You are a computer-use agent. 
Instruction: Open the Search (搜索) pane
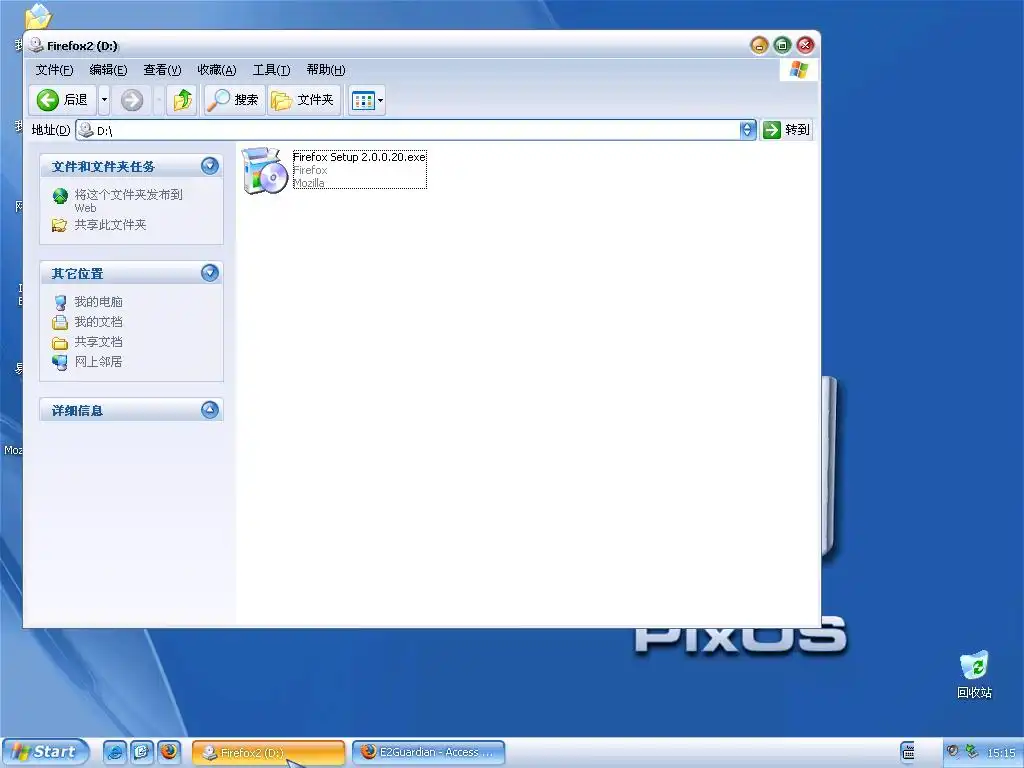[234, 100]
